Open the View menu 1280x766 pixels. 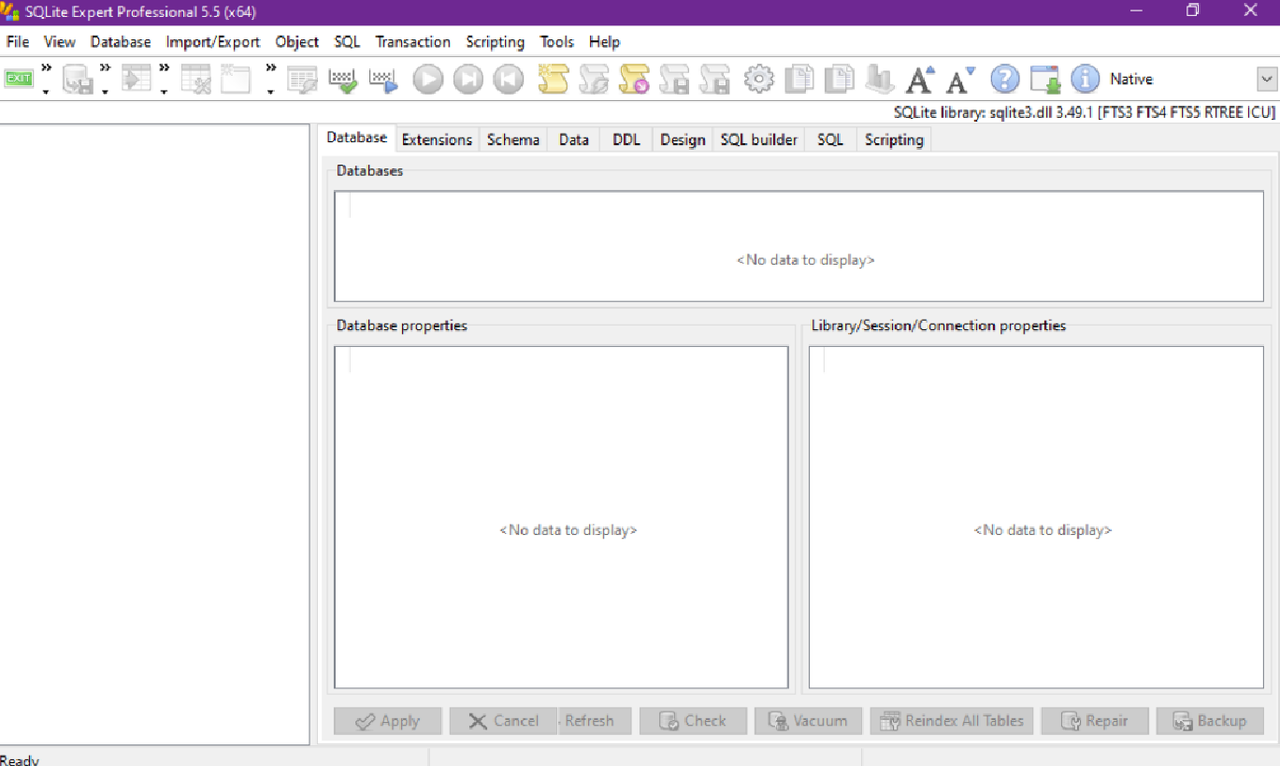click(x=60, y=42)
